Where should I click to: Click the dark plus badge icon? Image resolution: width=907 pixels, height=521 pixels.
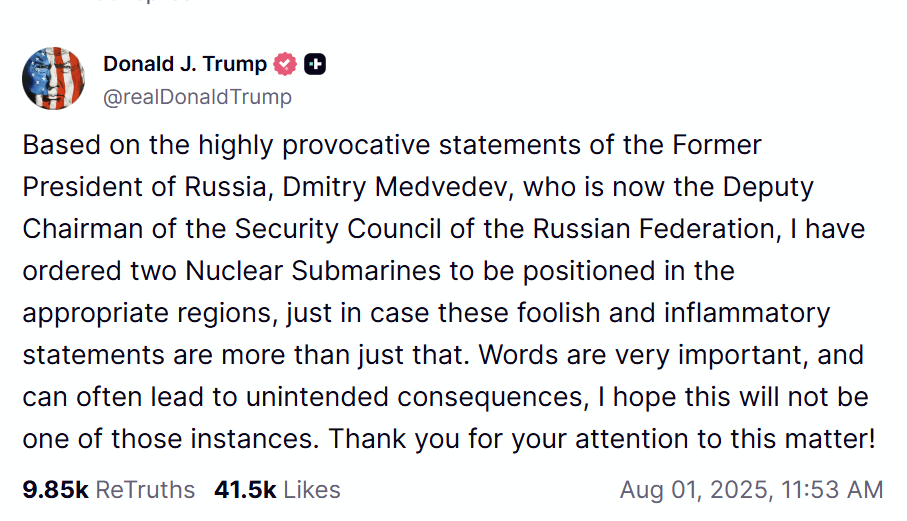pyautogui.click(x=315, y=64)
